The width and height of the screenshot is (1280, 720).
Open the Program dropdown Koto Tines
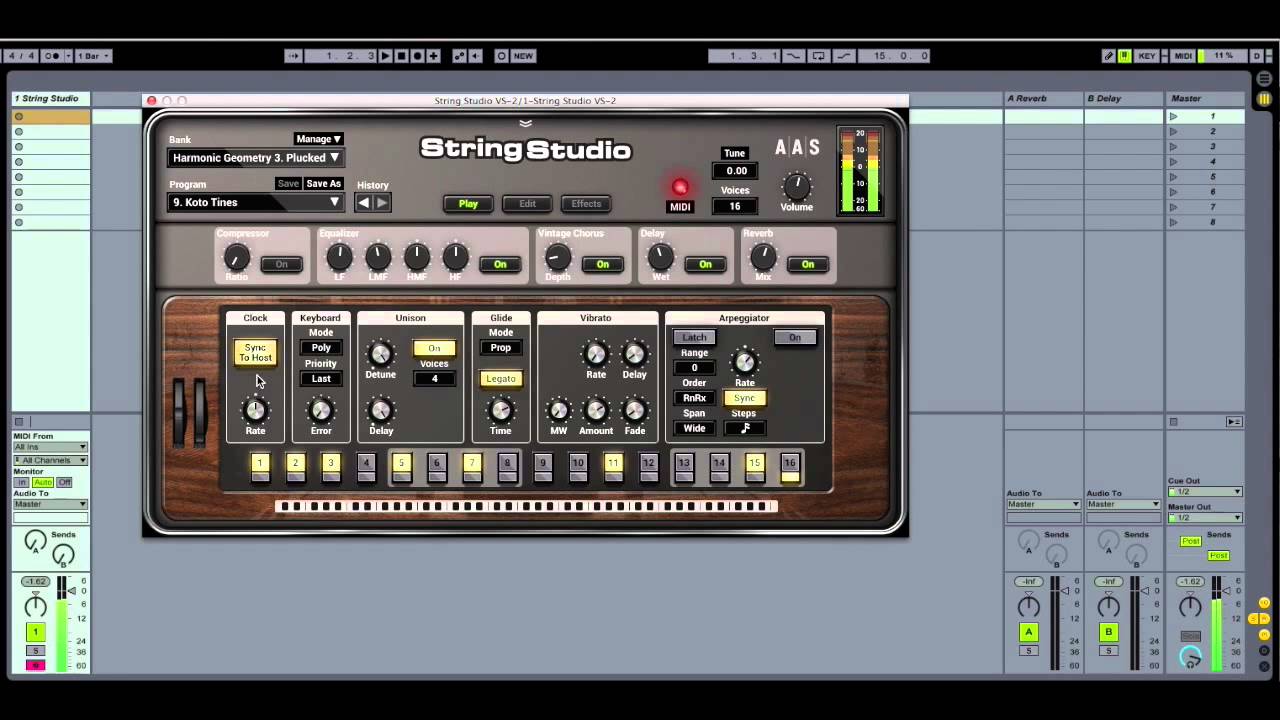(256, 202)
